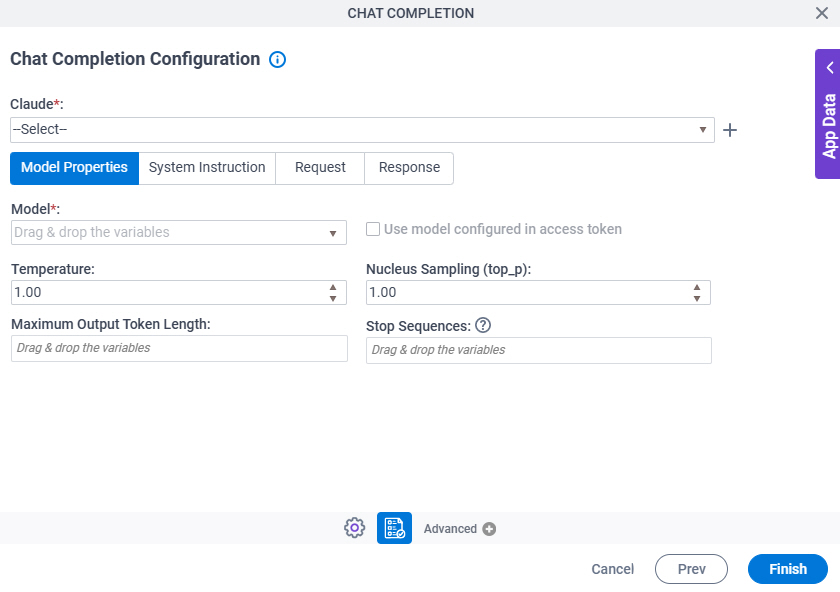The height and width of the screenshot is (592, 840).
Task: Expand the App Data panel arrow
Action: [830, 68]
